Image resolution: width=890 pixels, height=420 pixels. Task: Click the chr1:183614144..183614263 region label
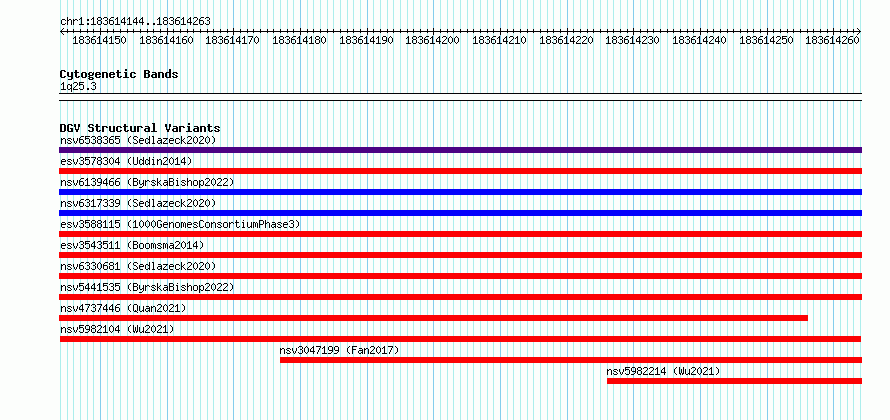135,21
